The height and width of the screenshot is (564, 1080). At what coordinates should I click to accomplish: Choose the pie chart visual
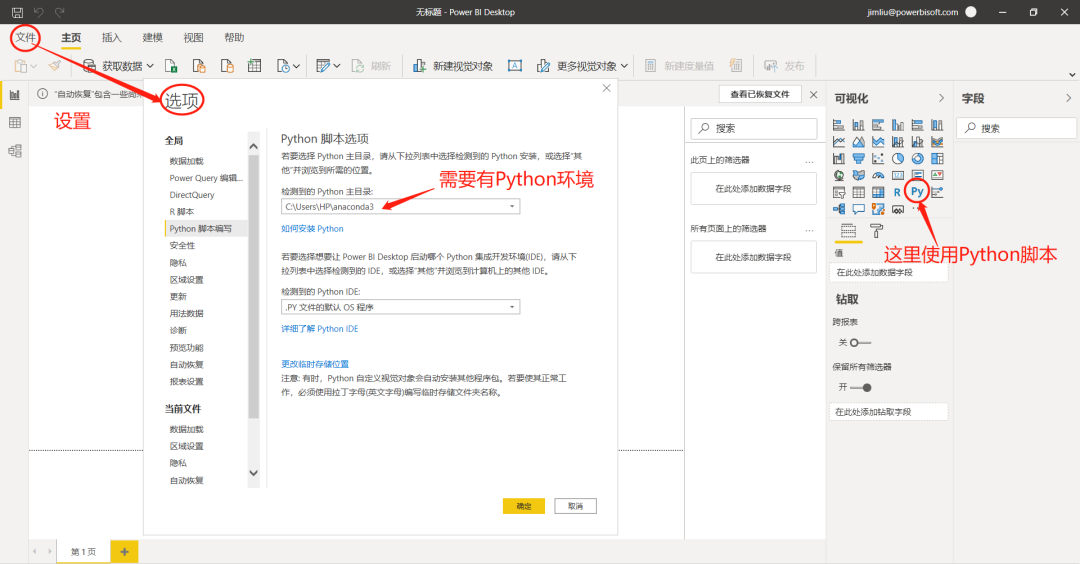pos(897,158)
